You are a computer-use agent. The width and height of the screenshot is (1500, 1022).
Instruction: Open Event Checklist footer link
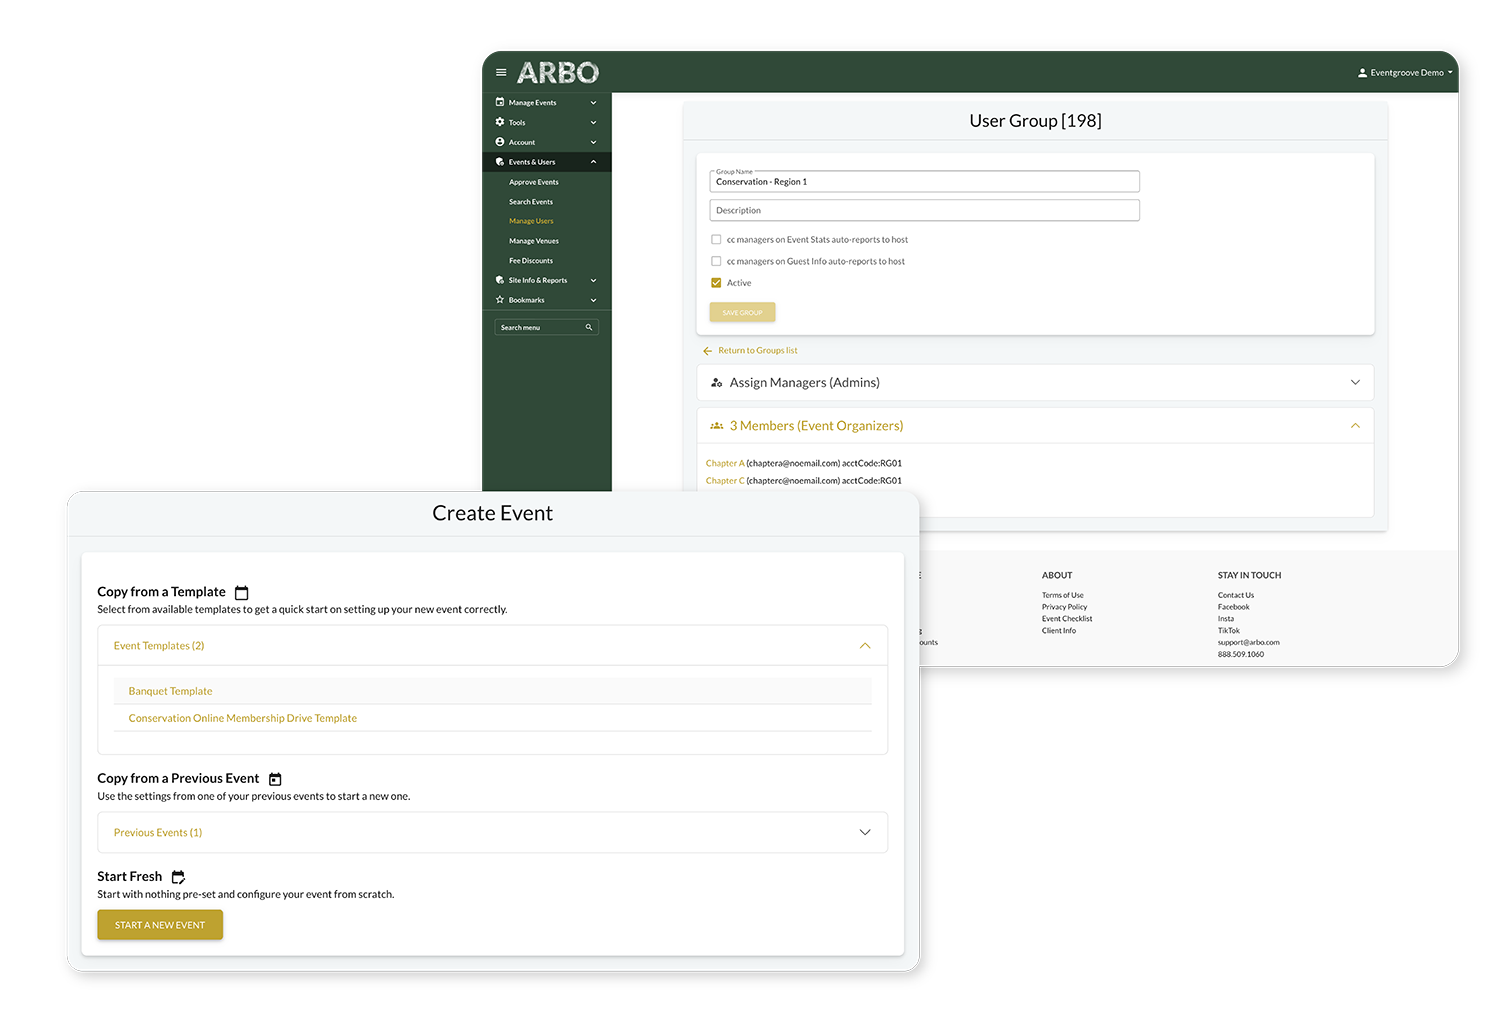tap(1067, 619)
